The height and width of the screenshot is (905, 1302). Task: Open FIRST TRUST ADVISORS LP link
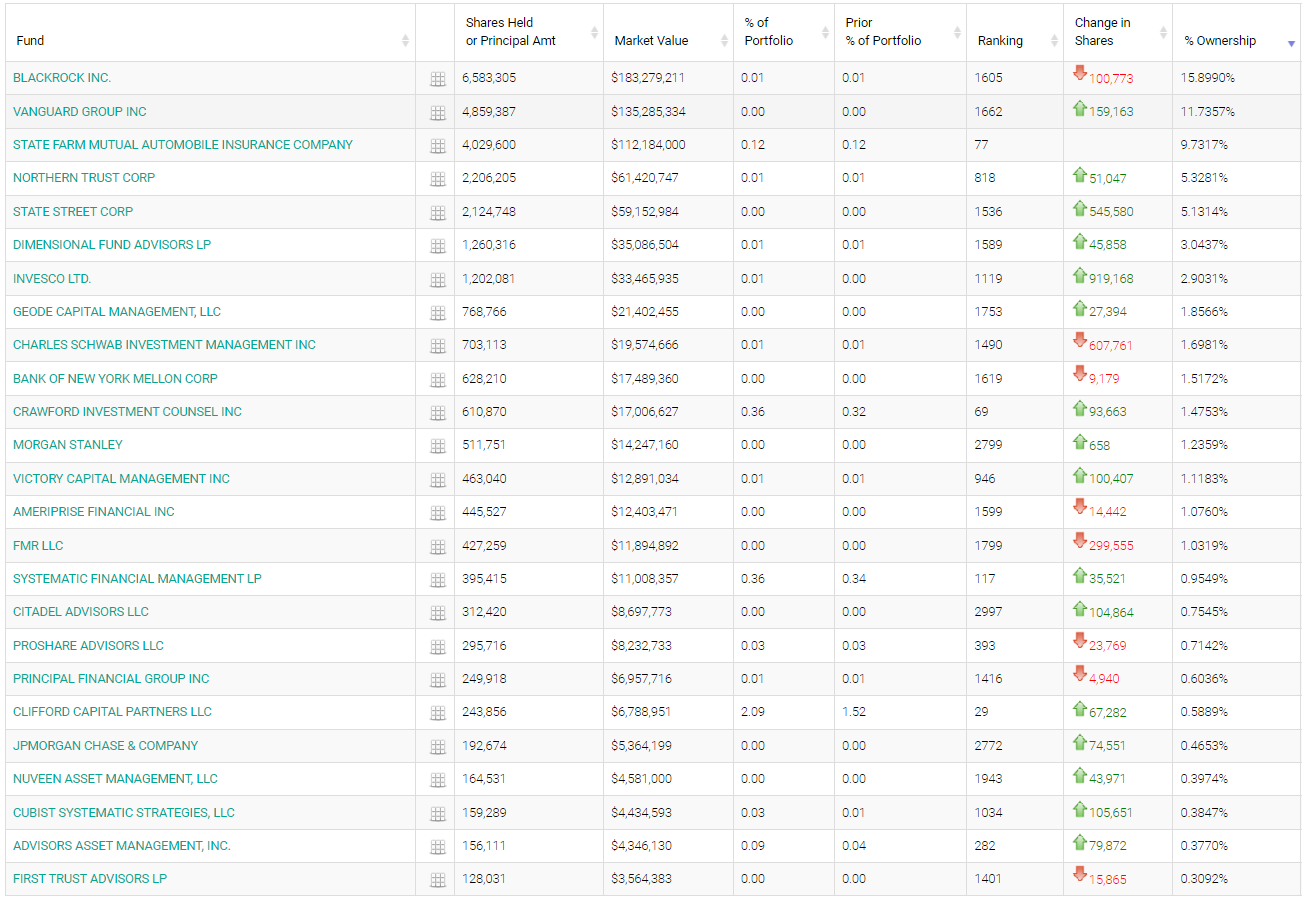(x=90, y=879)
